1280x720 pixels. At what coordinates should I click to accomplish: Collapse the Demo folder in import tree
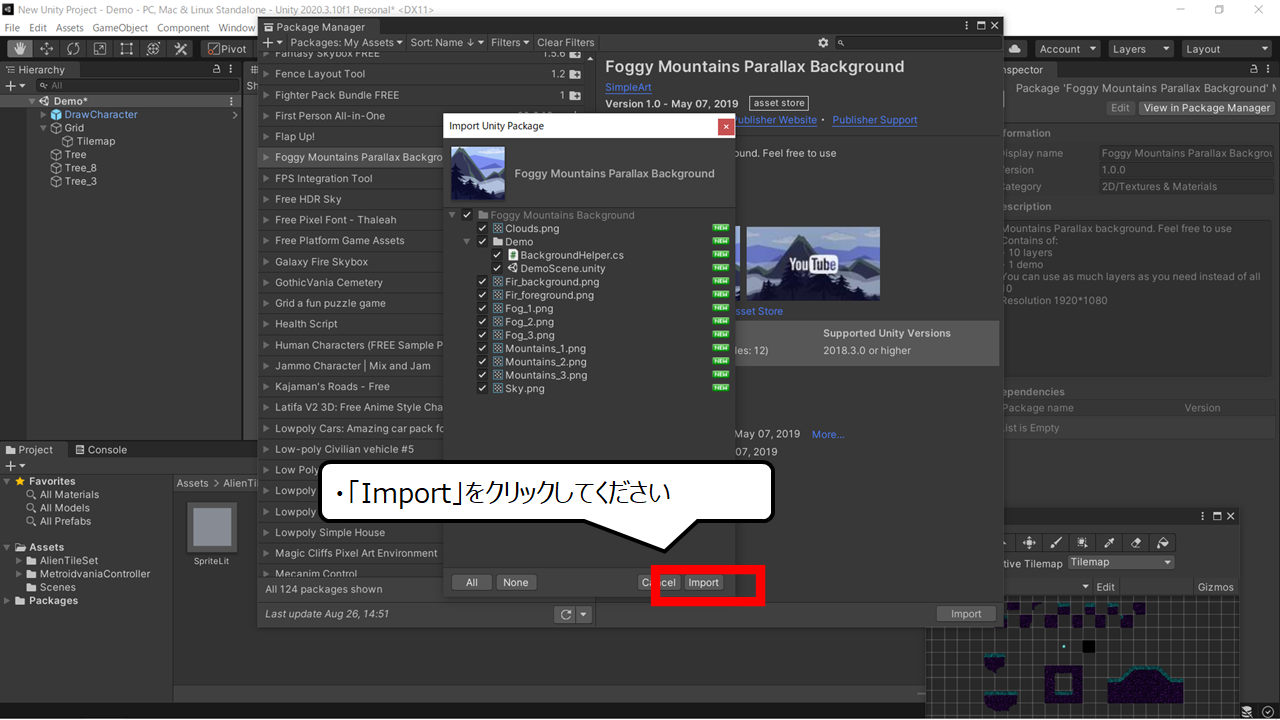click(467, 242)
